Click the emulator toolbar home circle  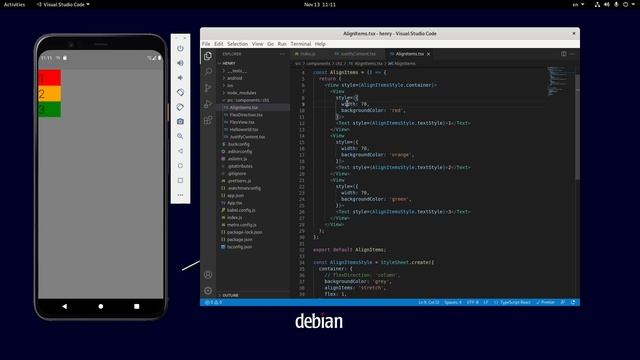[x=180, y=166]
